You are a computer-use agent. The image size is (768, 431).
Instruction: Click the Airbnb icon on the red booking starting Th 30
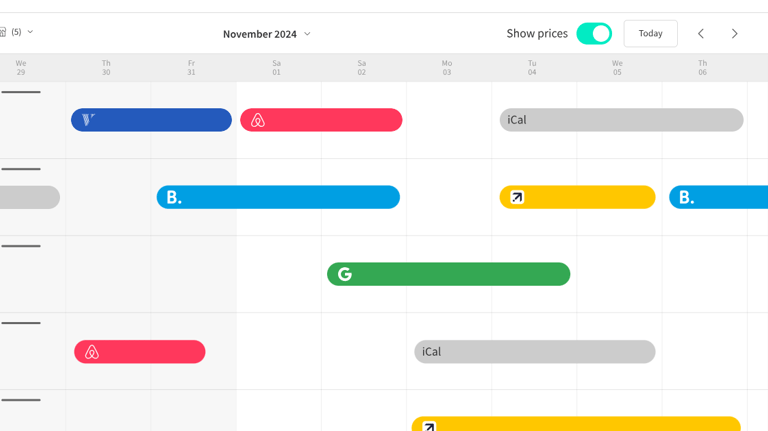coord(92,352)
